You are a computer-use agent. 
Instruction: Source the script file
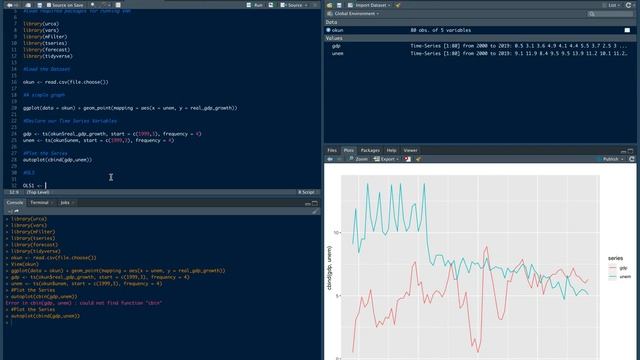click(291, 5)
